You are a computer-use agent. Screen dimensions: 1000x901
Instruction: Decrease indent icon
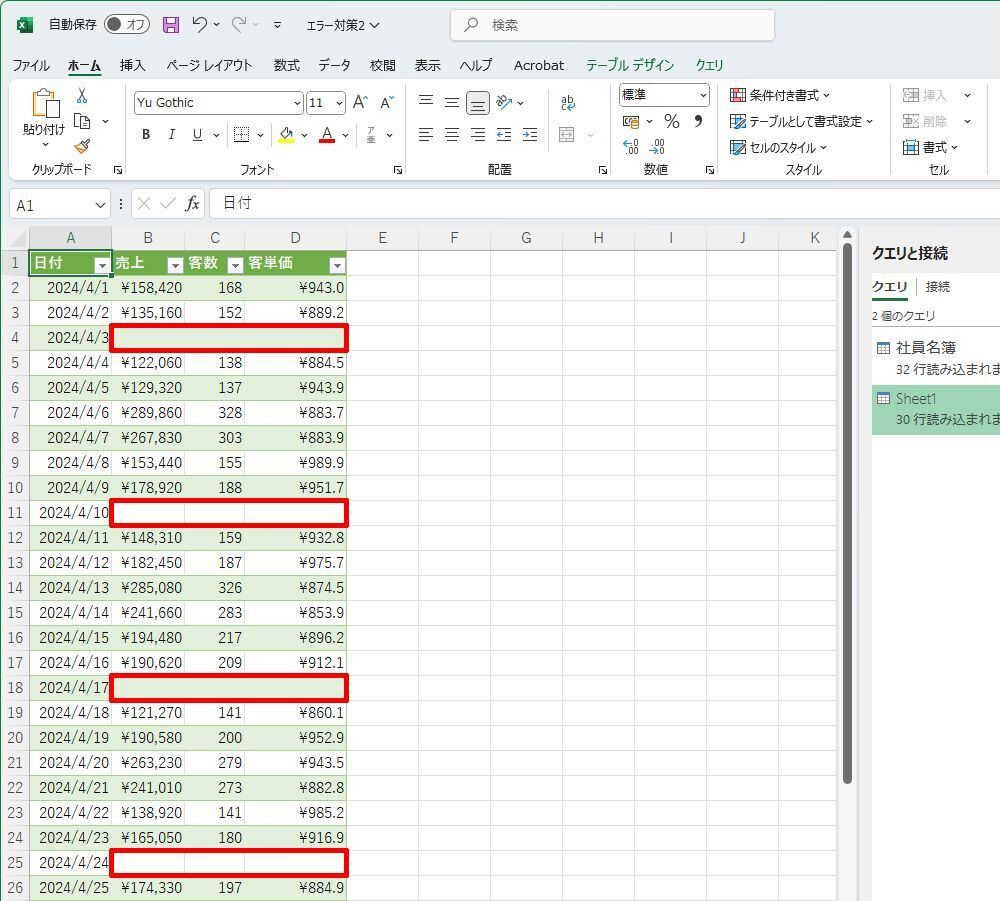point(504,135)
